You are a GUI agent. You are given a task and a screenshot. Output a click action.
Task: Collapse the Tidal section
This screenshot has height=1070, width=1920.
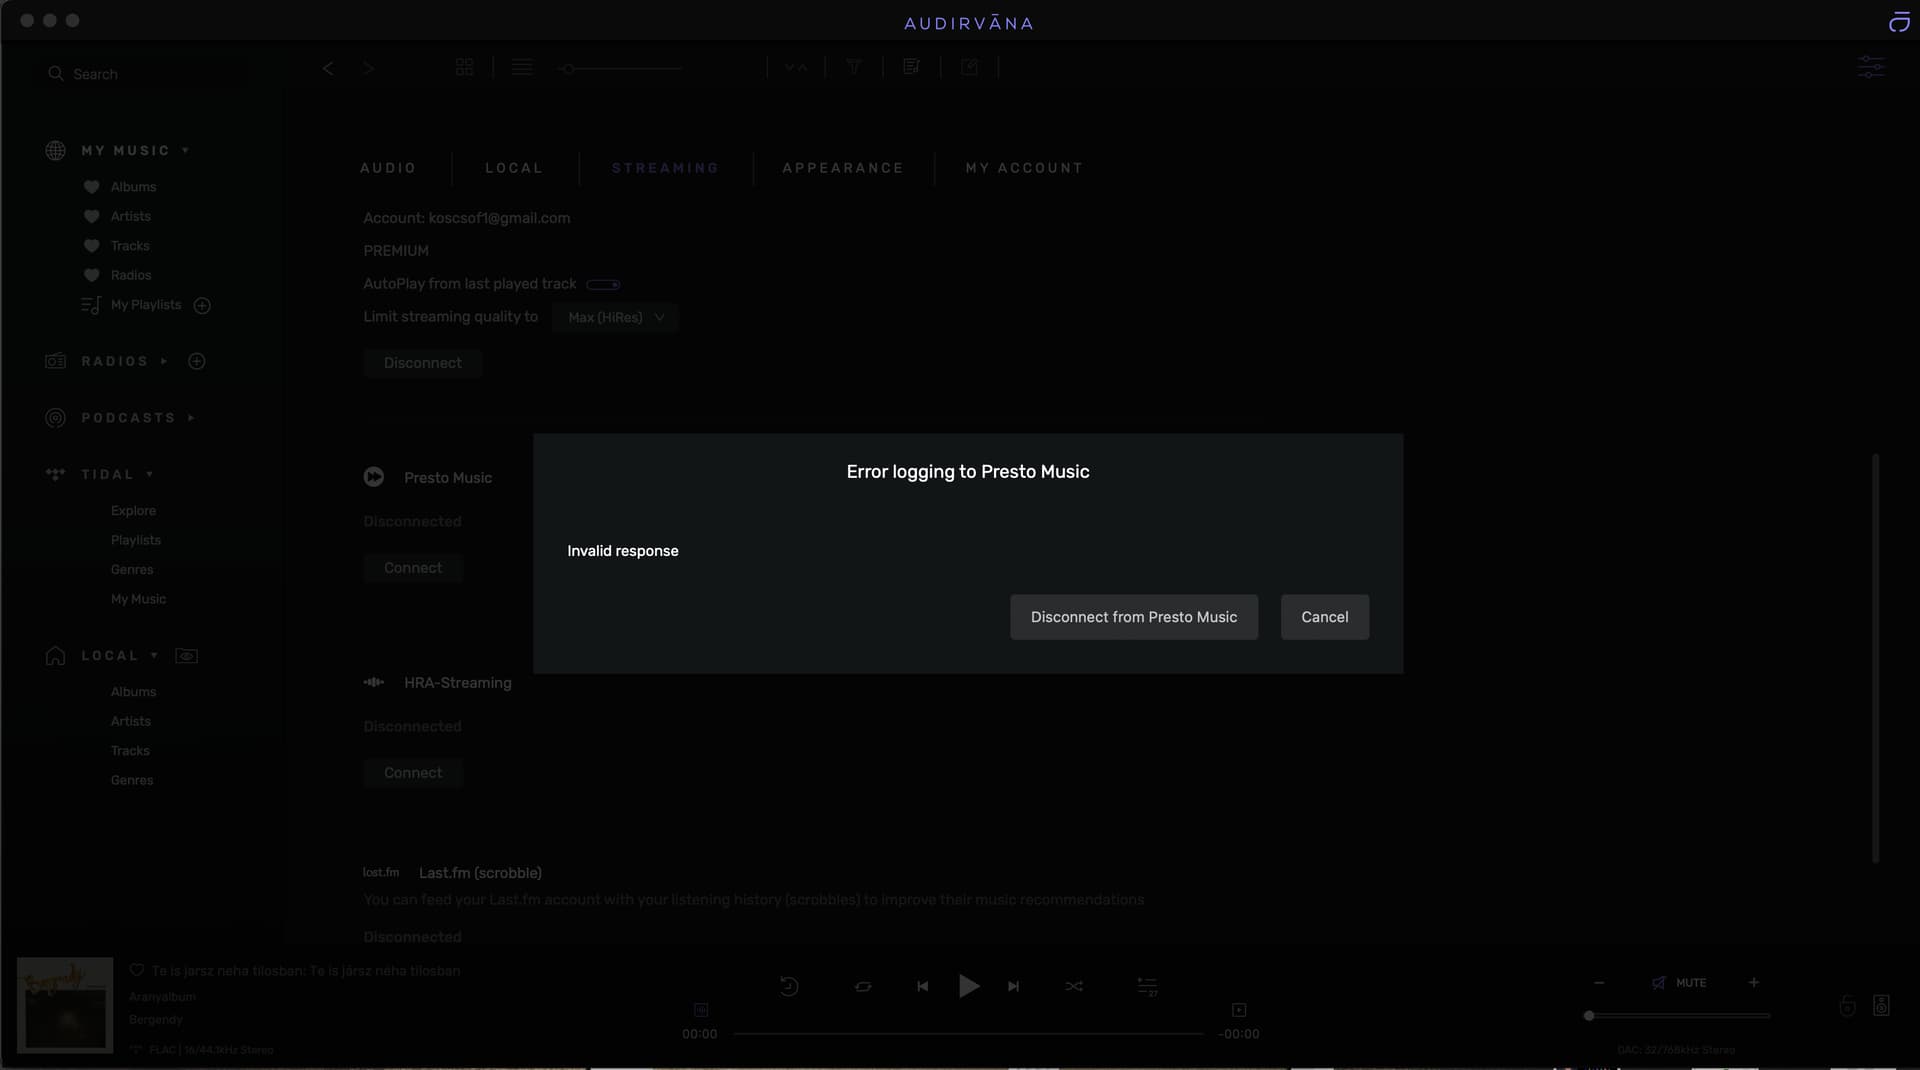(150, 475)
